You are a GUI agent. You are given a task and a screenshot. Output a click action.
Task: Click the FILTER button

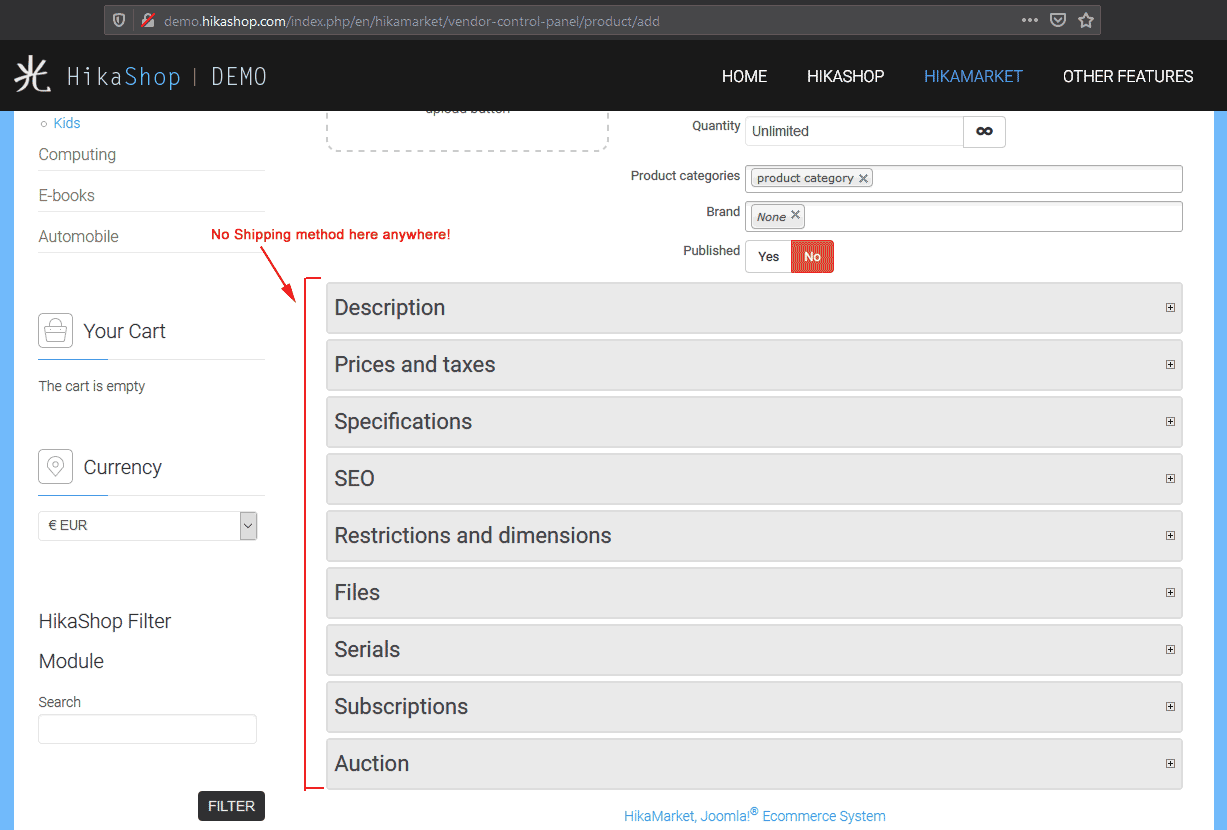[231, 806]
